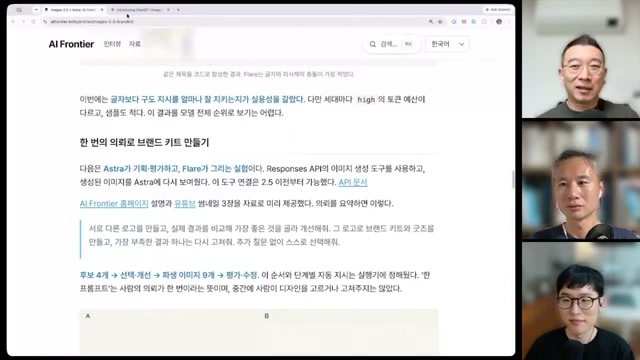Click the image label B

coord(267,316)
